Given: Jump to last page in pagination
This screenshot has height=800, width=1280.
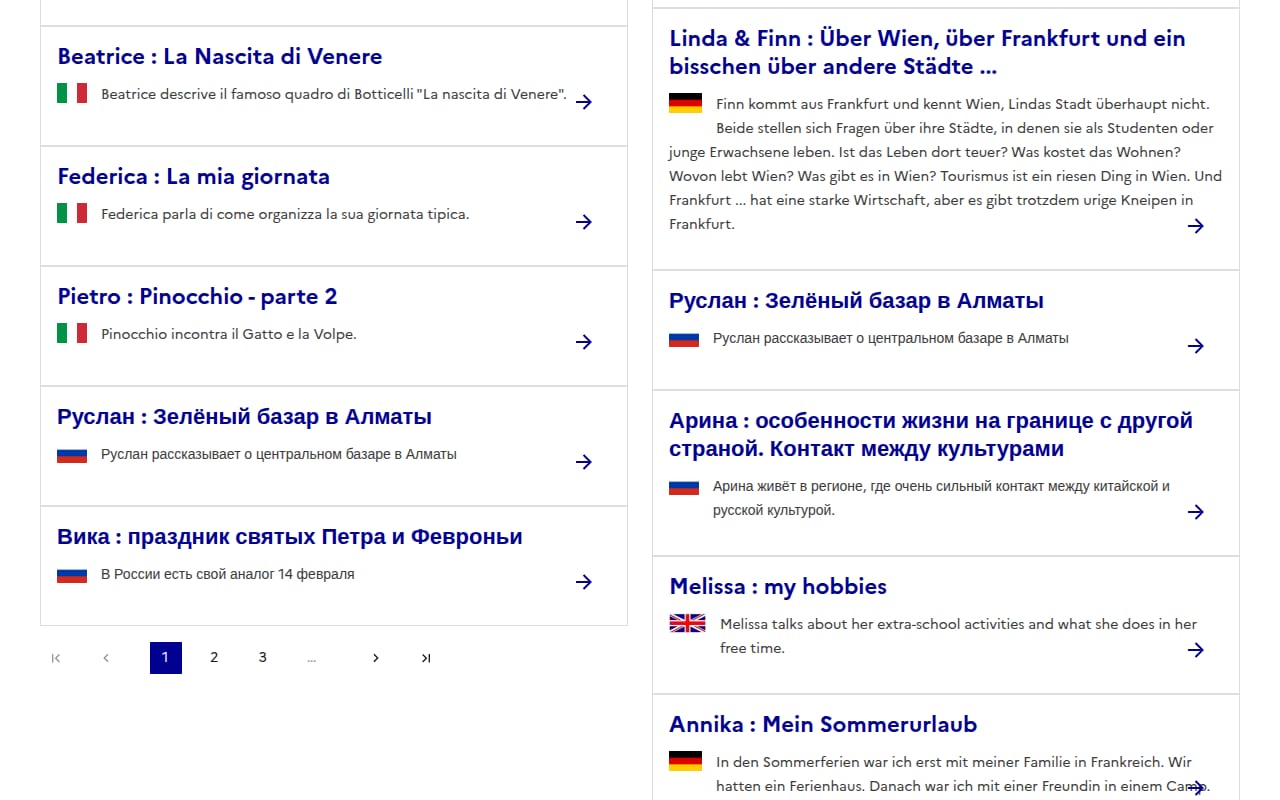Looking at the screenshot, I should pyautogui.click(x=426, y=658).
